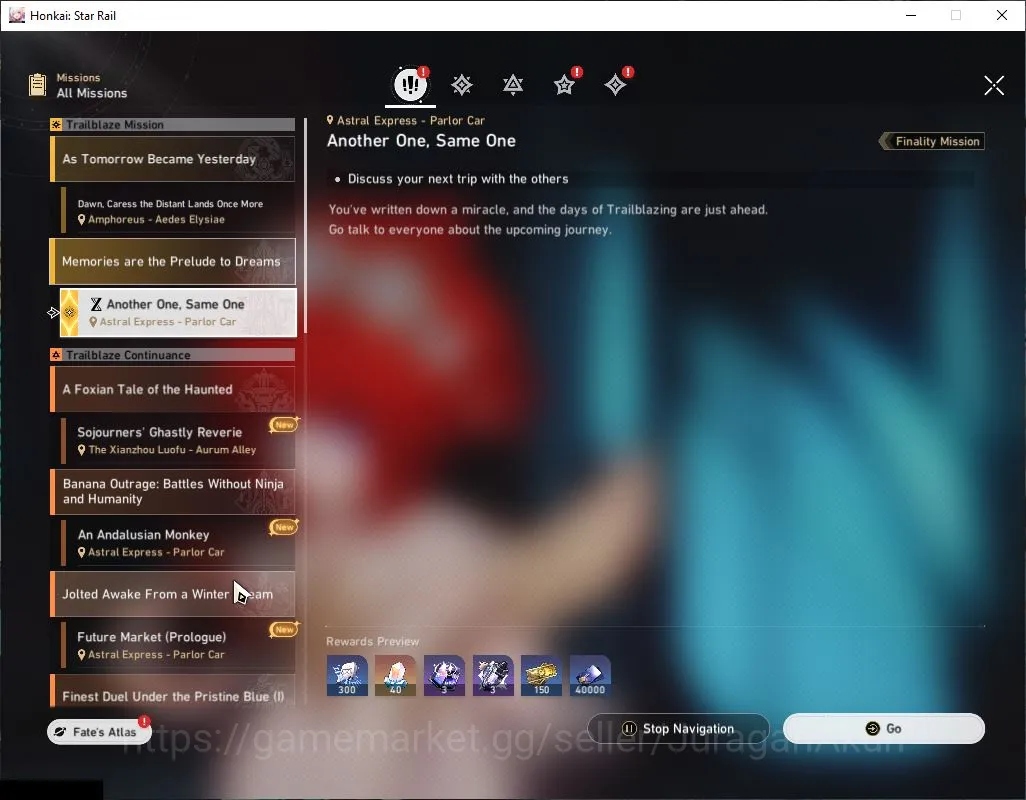Expand A Foxian Tale of the Haunted
The width and height of the screenshot is (1026, 800).
172,389
